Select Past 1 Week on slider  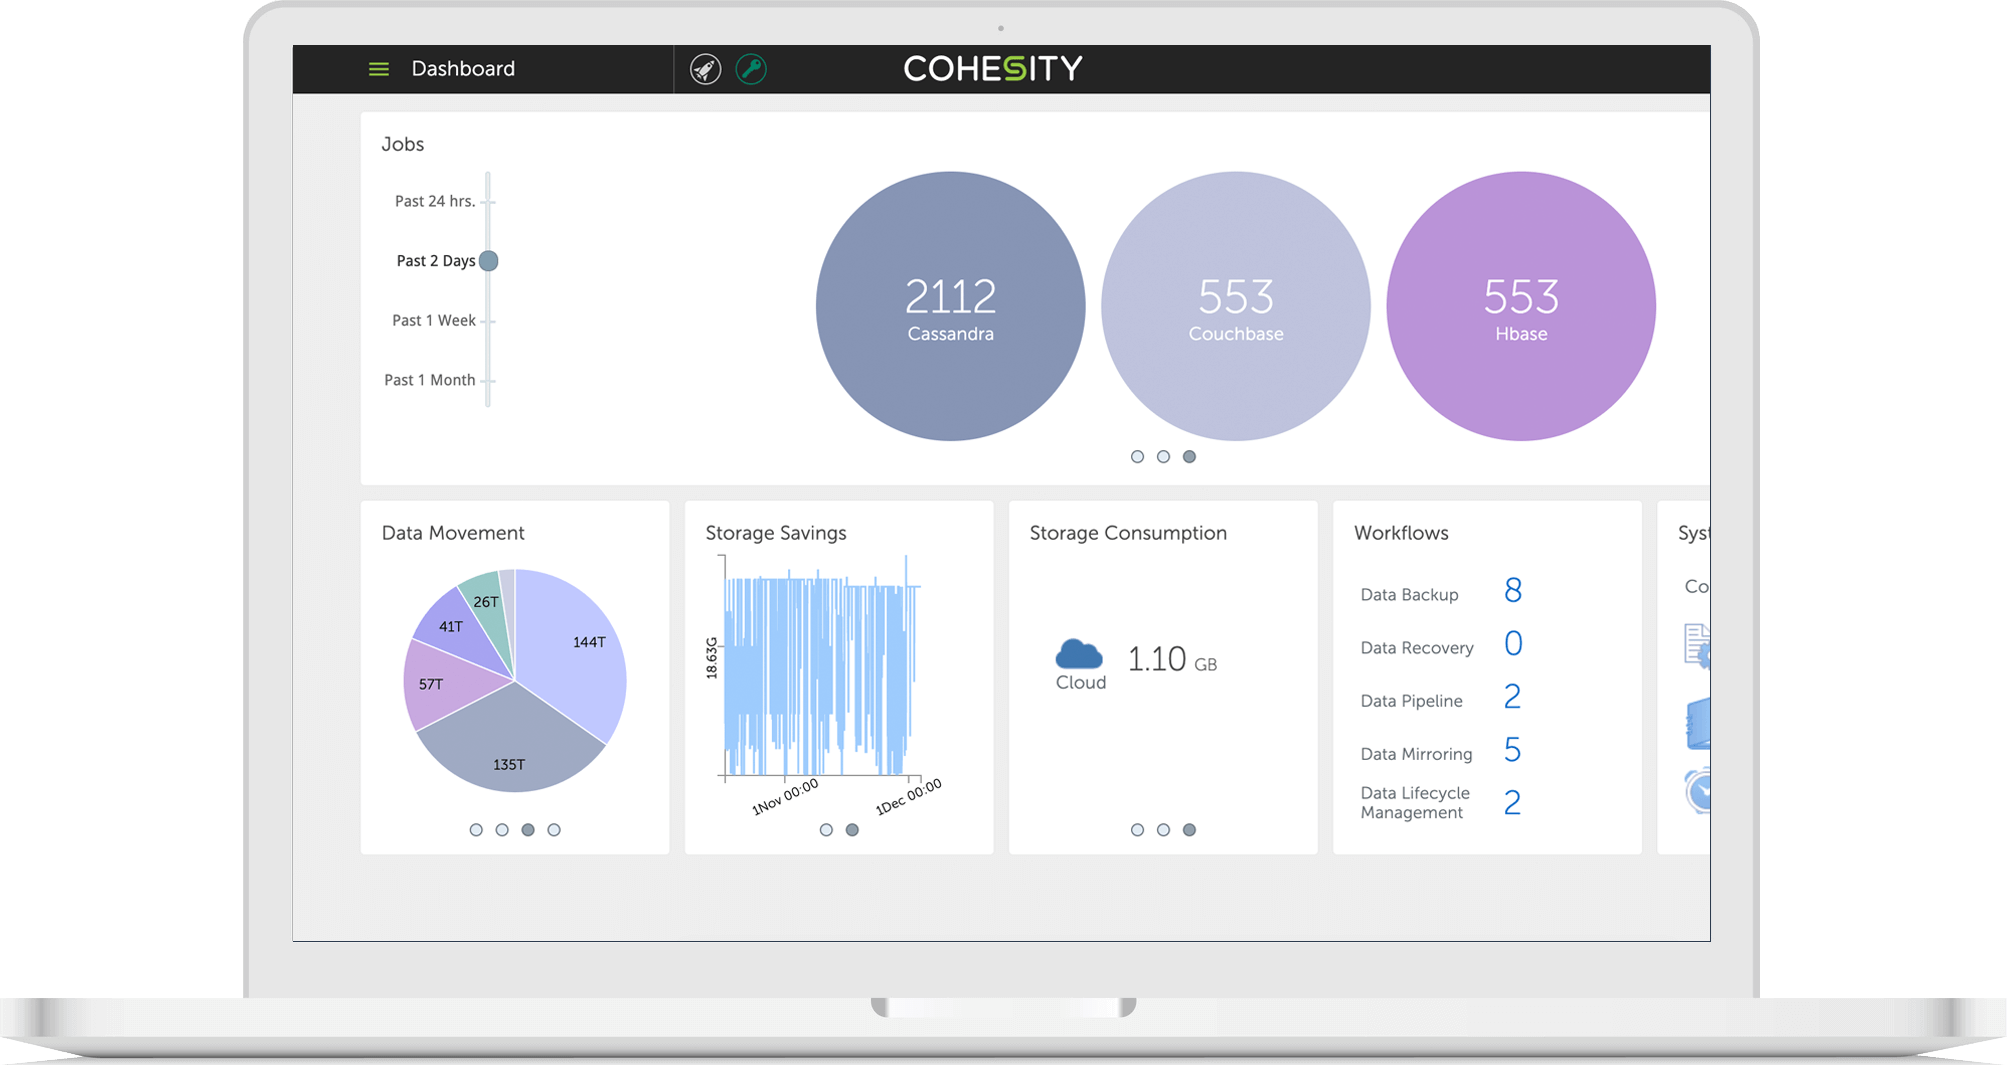[434, 320]
